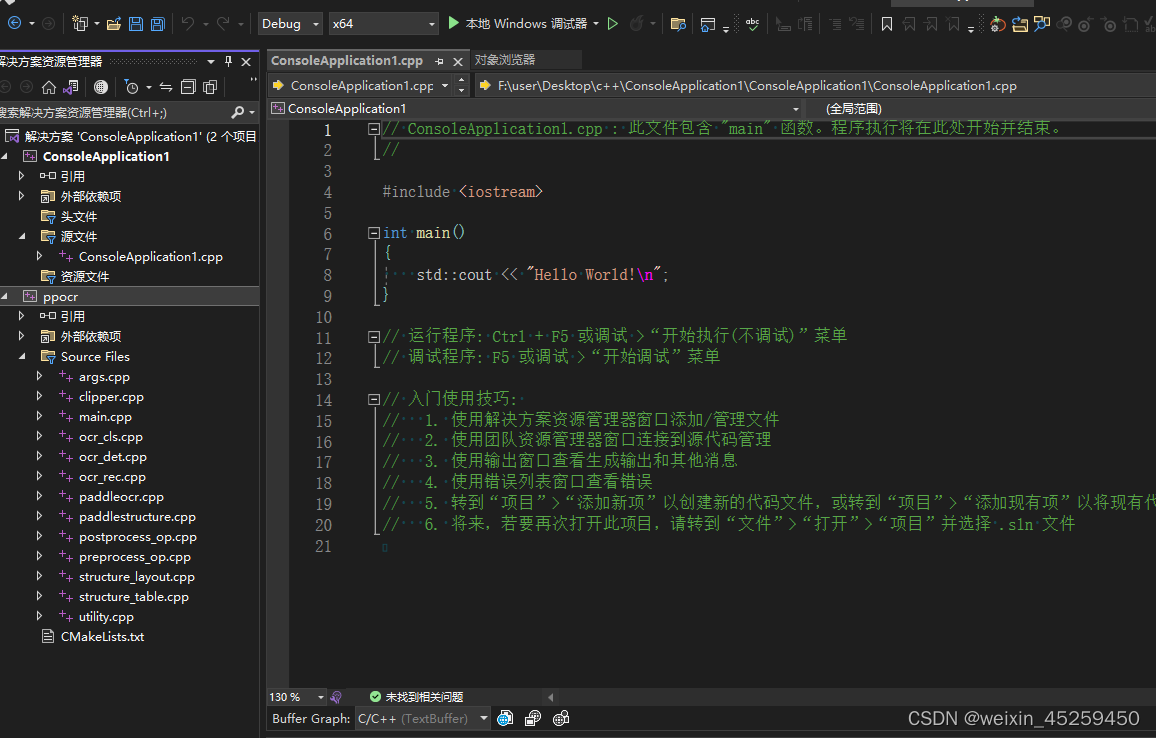The image size is (1156, 738).
Task: Click the Undo icon in the toolbar
Action: (187, 22)
